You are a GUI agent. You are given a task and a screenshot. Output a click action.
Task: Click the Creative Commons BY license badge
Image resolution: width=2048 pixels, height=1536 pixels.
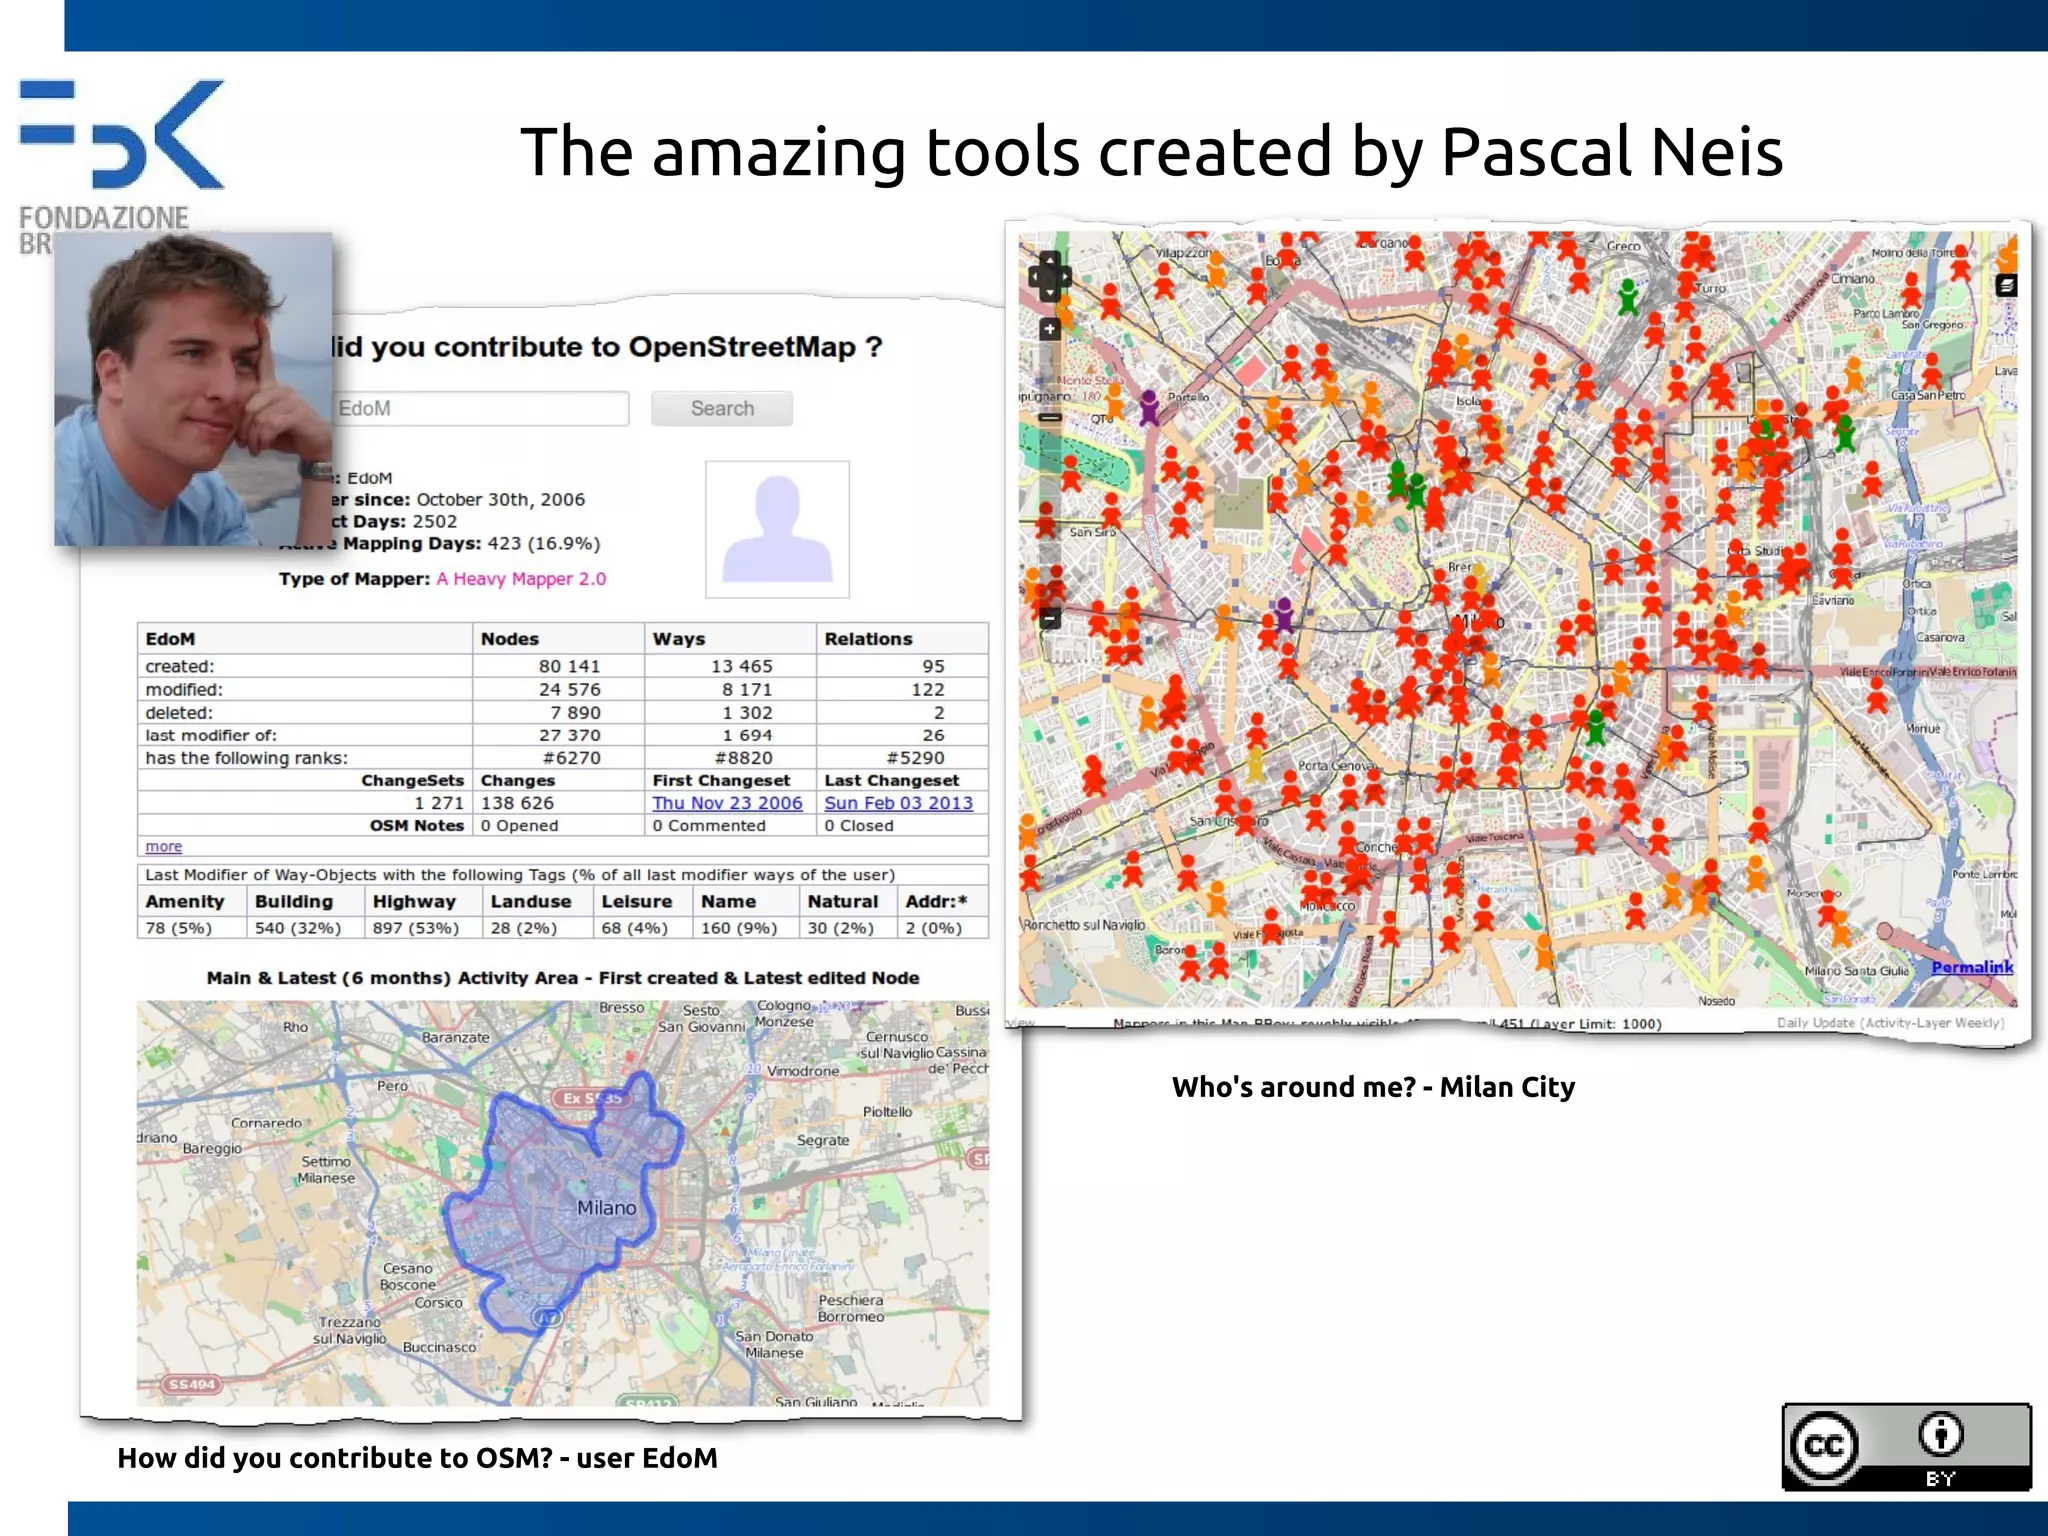pos(1906,1446)
